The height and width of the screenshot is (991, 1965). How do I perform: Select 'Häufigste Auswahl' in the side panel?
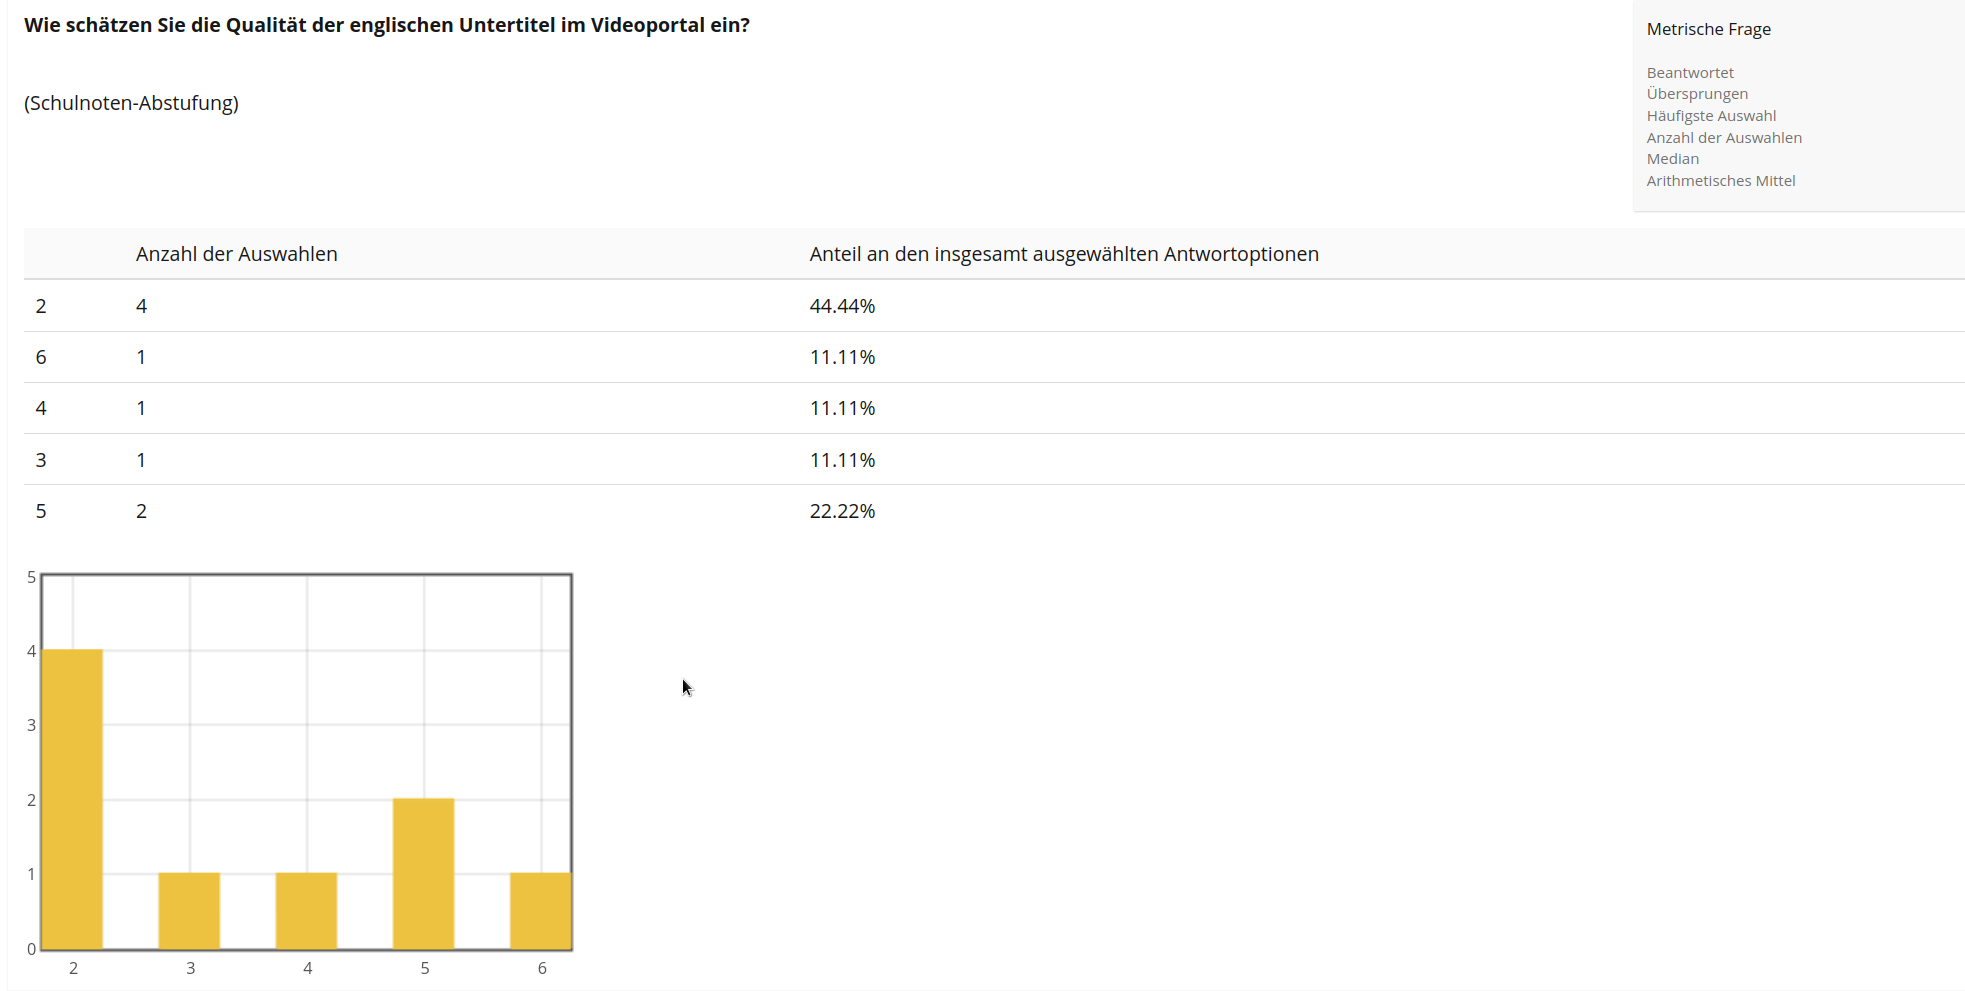click(1711, 116)
